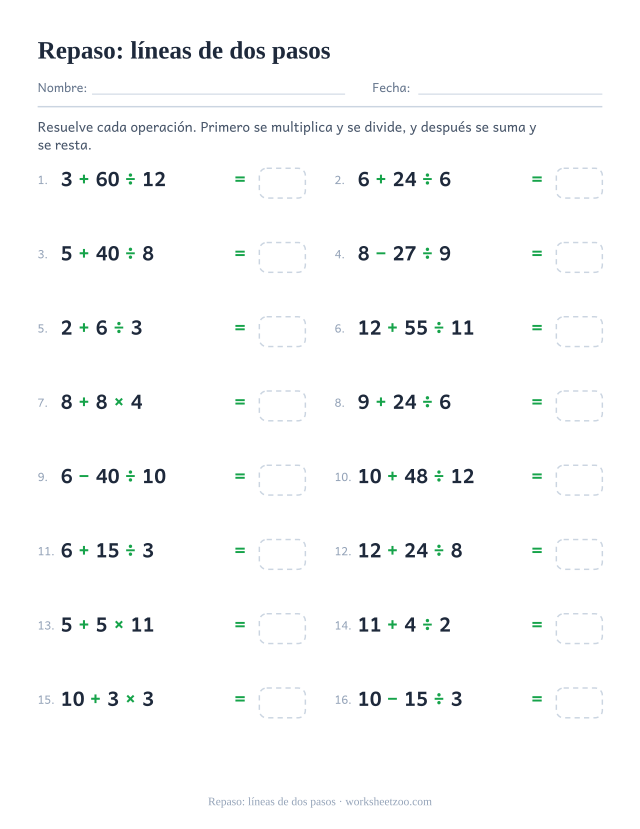The height and width of the screenshot is (829, 640).
Task: Click the answer box for 6 + 15 ÷ 3
Action: 282,554
